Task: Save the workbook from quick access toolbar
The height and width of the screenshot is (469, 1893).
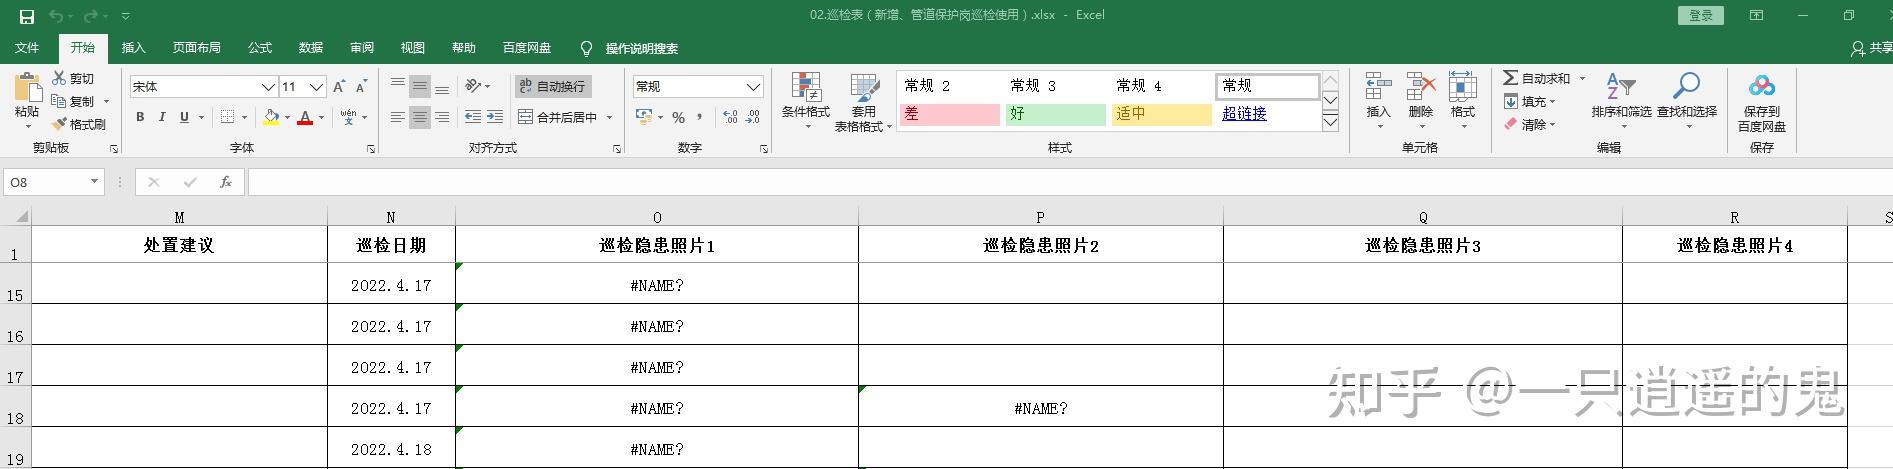Action: 27,16
